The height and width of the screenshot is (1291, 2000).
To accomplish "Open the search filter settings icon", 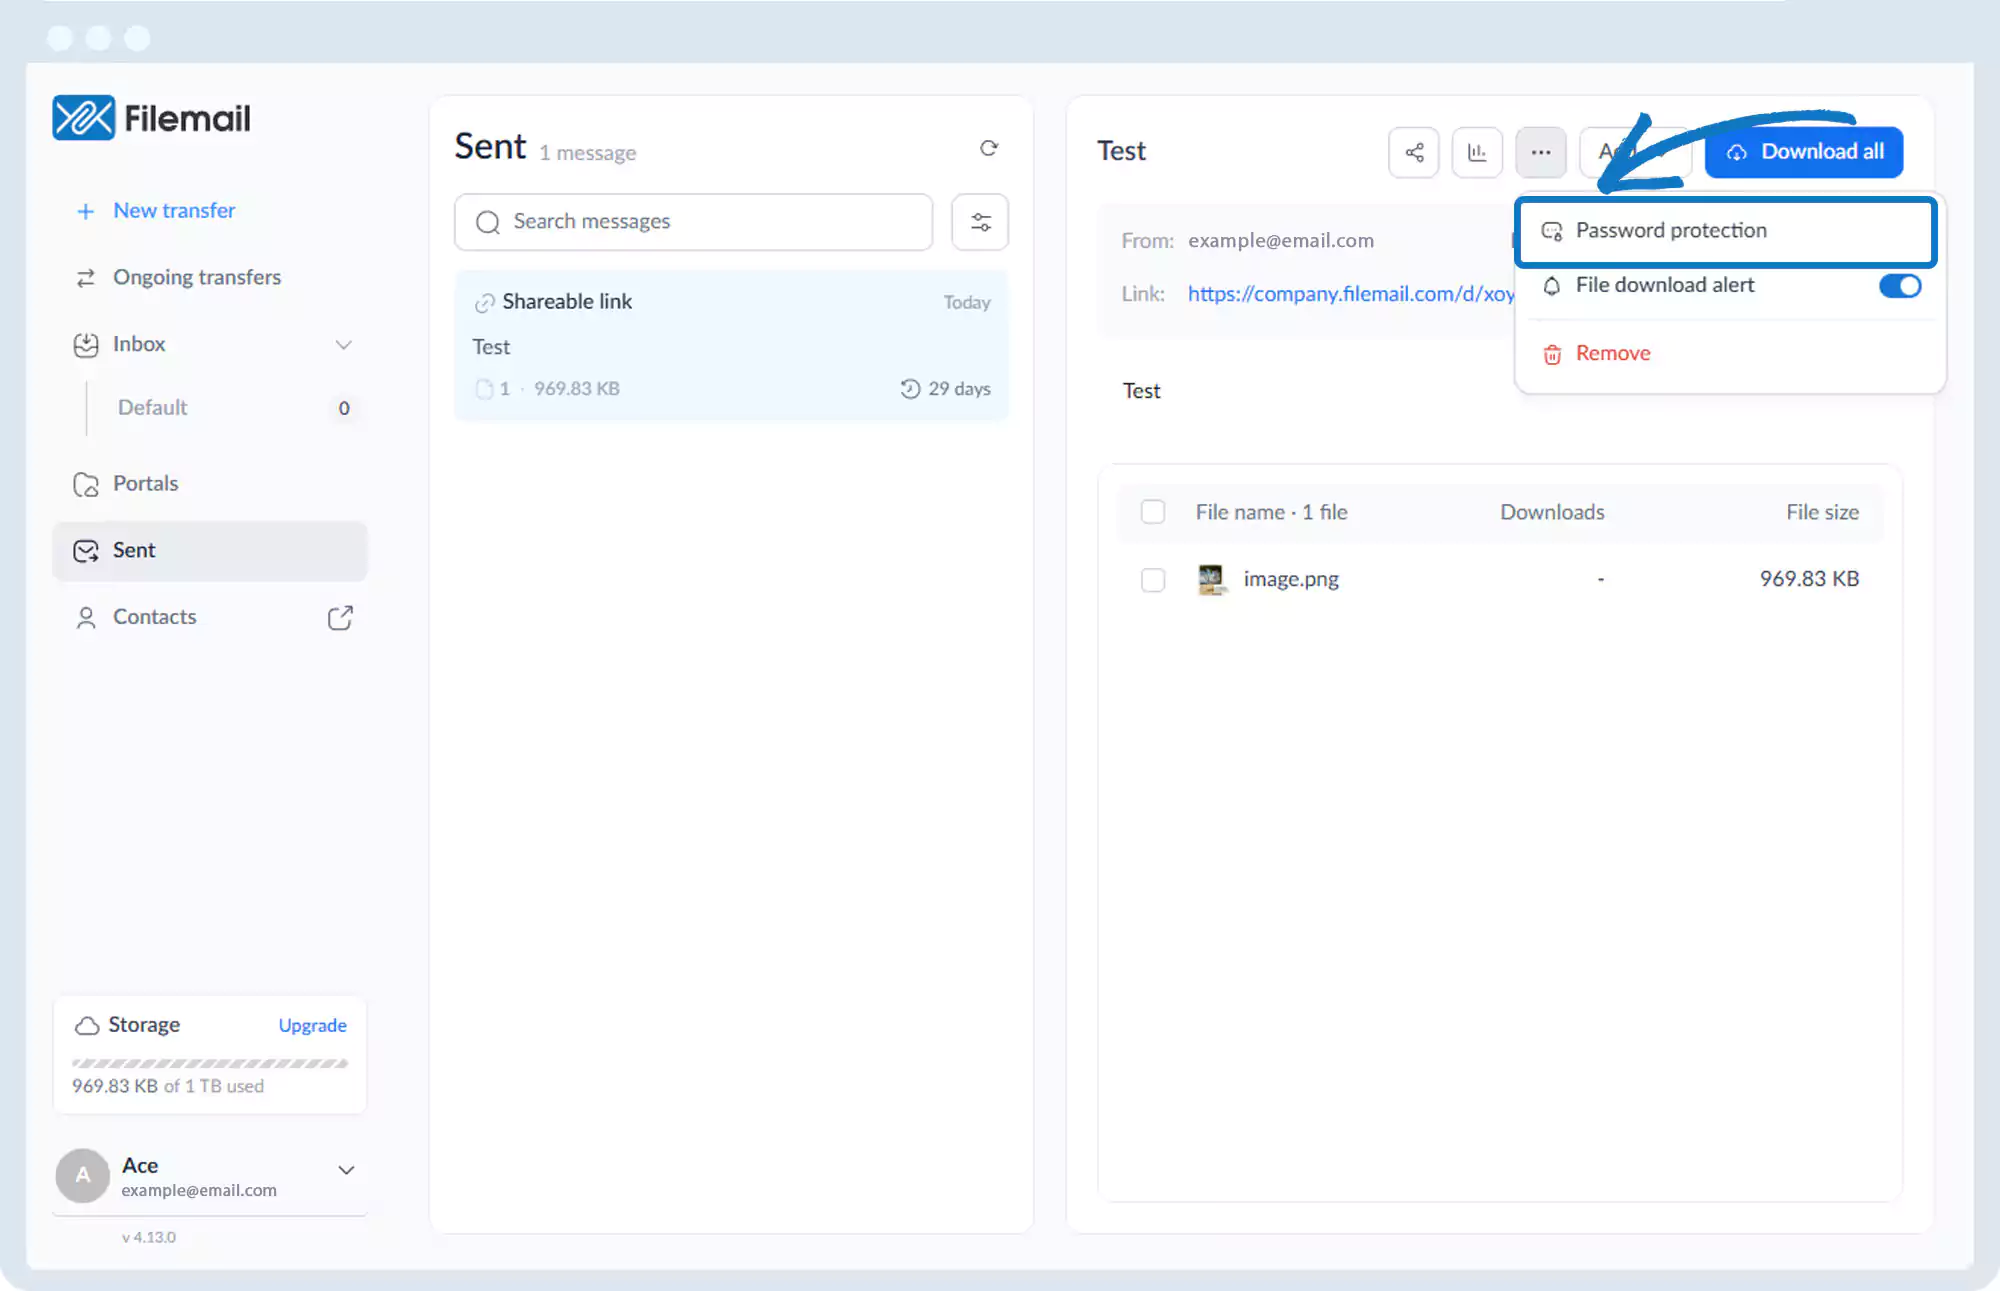I will (x=980, y=222).
